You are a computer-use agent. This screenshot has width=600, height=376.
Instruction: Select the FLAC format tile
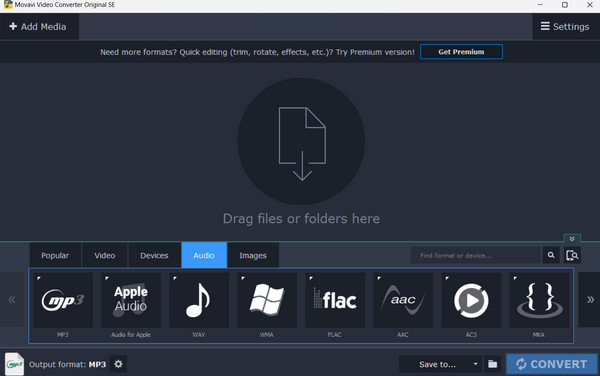pos(335,300)
